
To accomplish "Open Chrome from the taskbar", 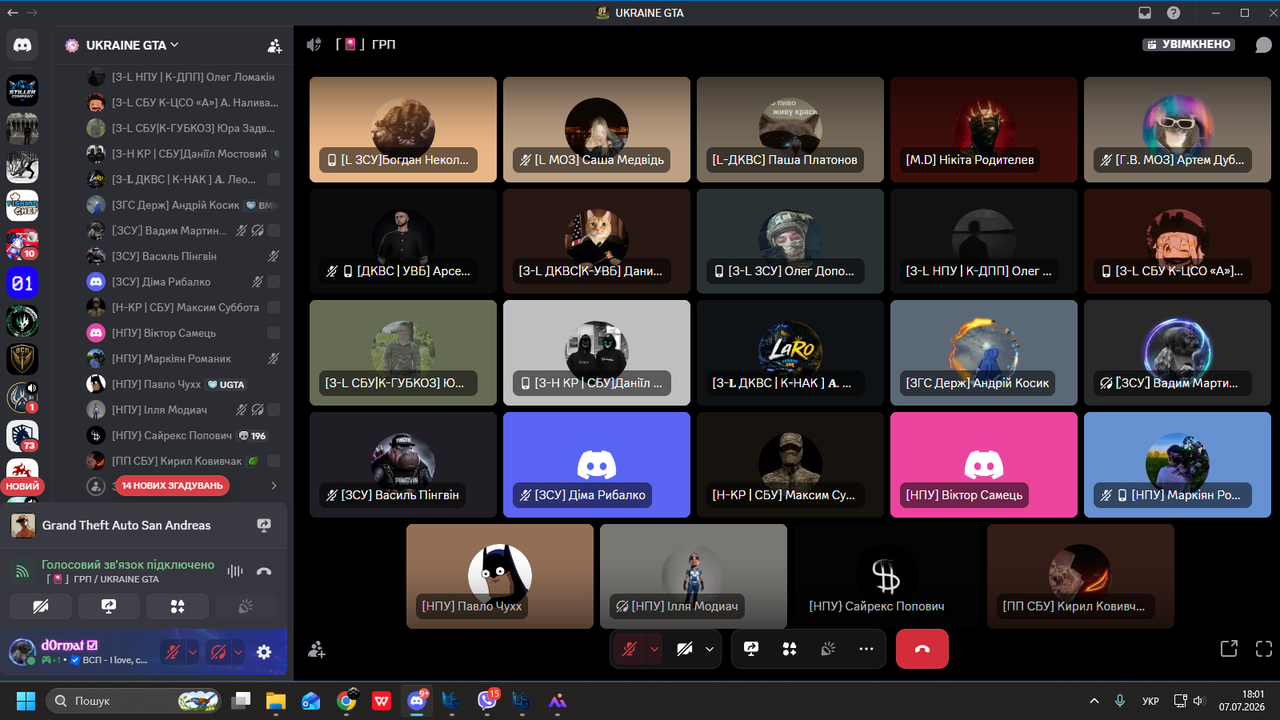I will tap(346, 701).
